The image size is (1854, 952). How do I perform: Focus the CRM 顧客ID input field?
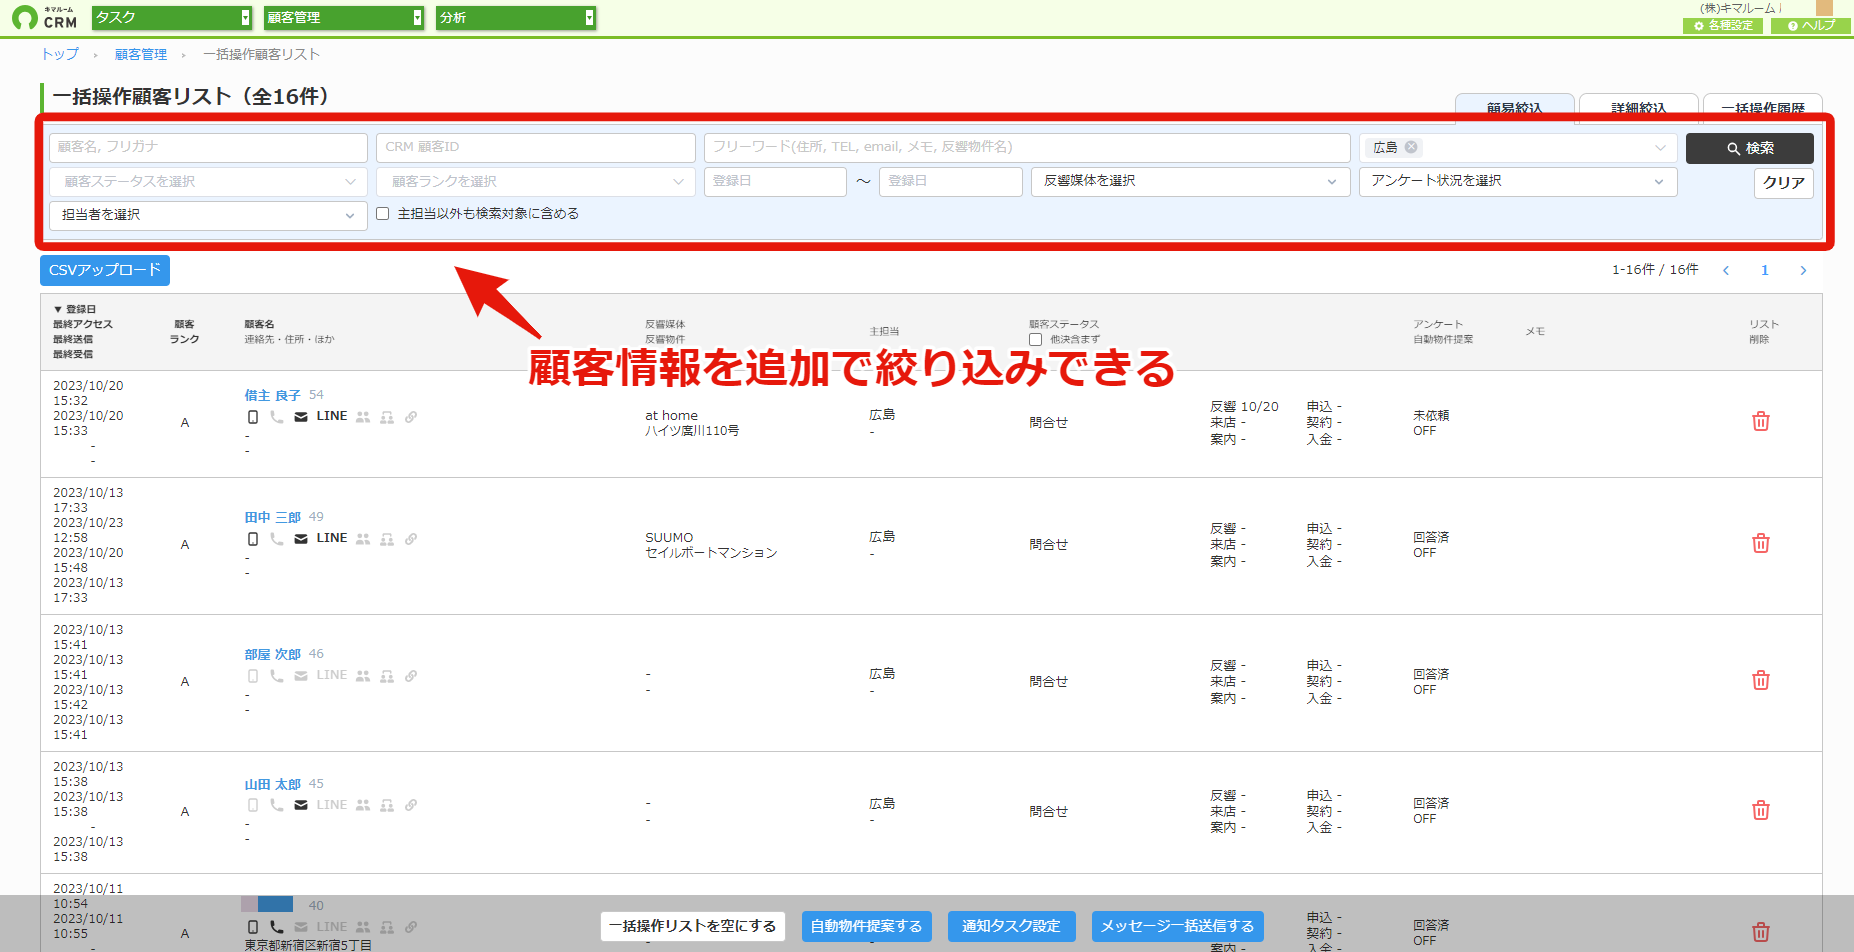click(536, 148)
